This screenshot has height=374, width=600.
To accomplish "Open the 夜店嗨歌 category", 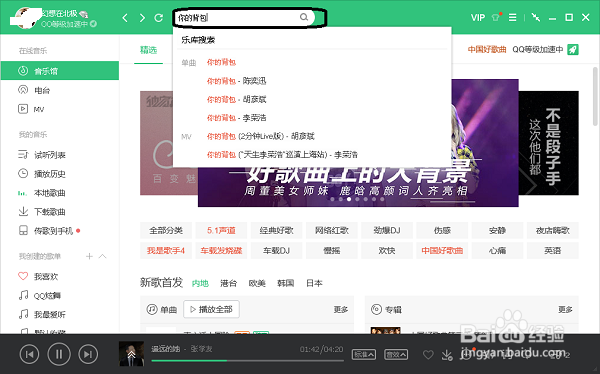I will (x=553, y=230).
